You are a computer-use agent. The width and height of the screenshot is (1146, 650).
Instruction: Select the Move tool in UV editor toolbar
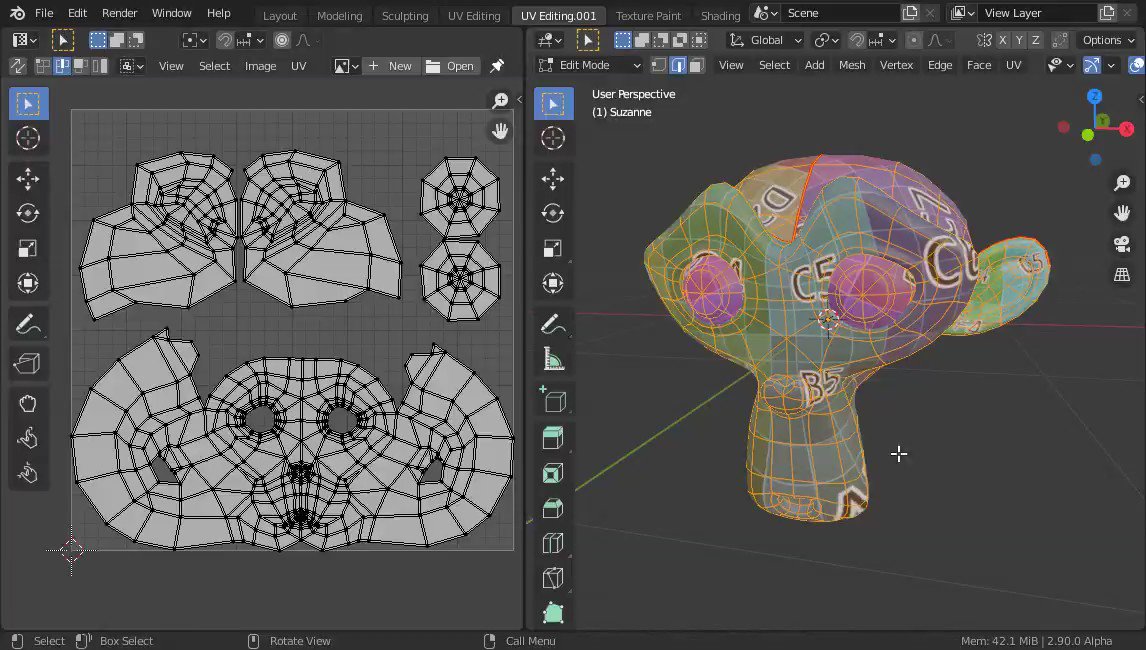[28, 178]
